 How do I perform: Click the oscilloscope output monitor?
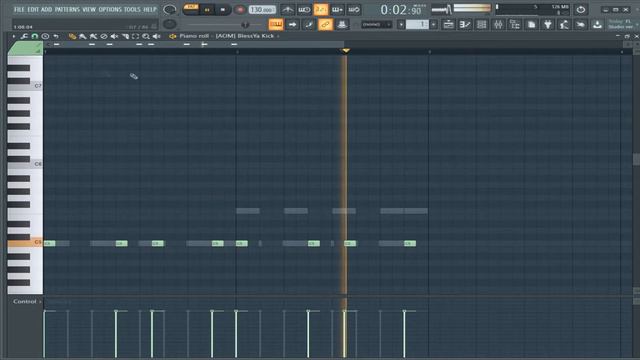tap(441, 9)
